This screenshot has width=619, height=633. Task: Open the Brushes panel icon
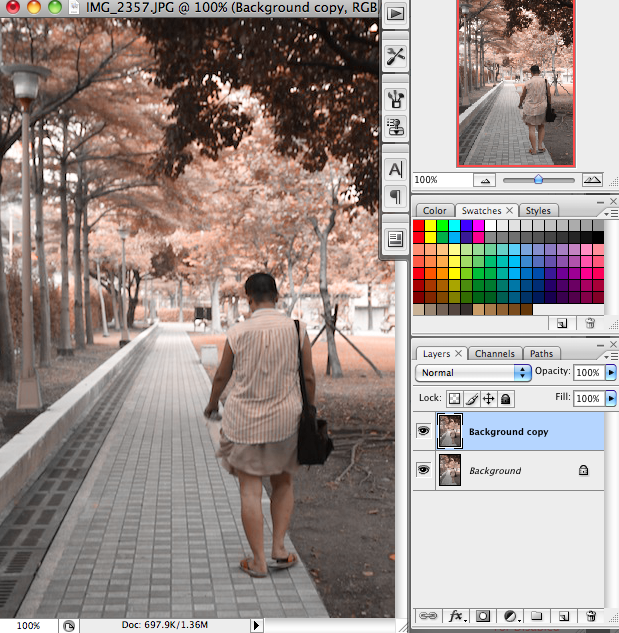click(395, 99)
